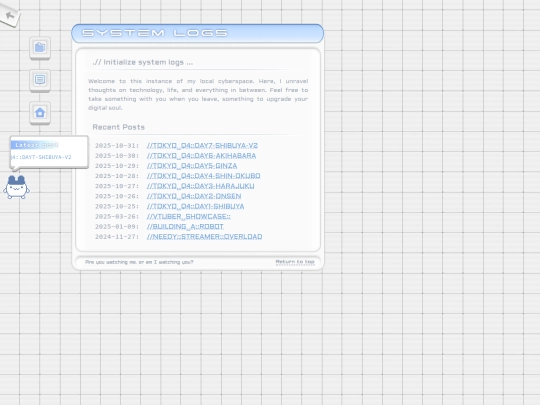This screenshot has height=405, width=540.
Task: Open the post //TOKYO_04::DAY2-ONSEN
Action: (194, 196)
